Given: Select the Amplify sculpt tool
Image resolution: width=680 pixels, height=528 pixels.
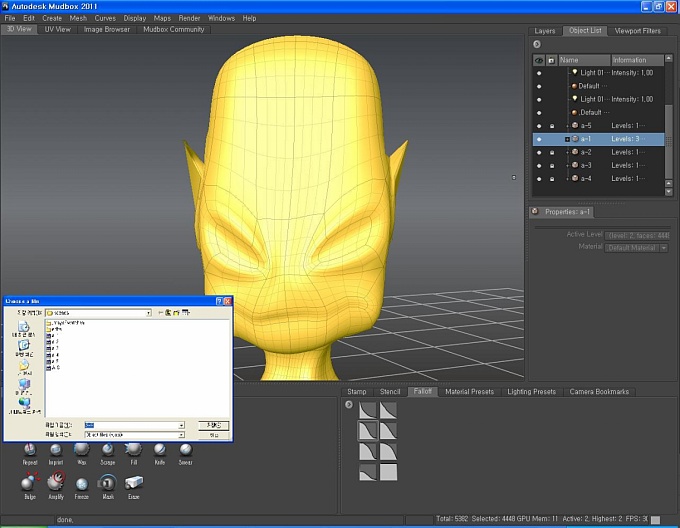Looking at the screenshot, I should pos(55,483).
